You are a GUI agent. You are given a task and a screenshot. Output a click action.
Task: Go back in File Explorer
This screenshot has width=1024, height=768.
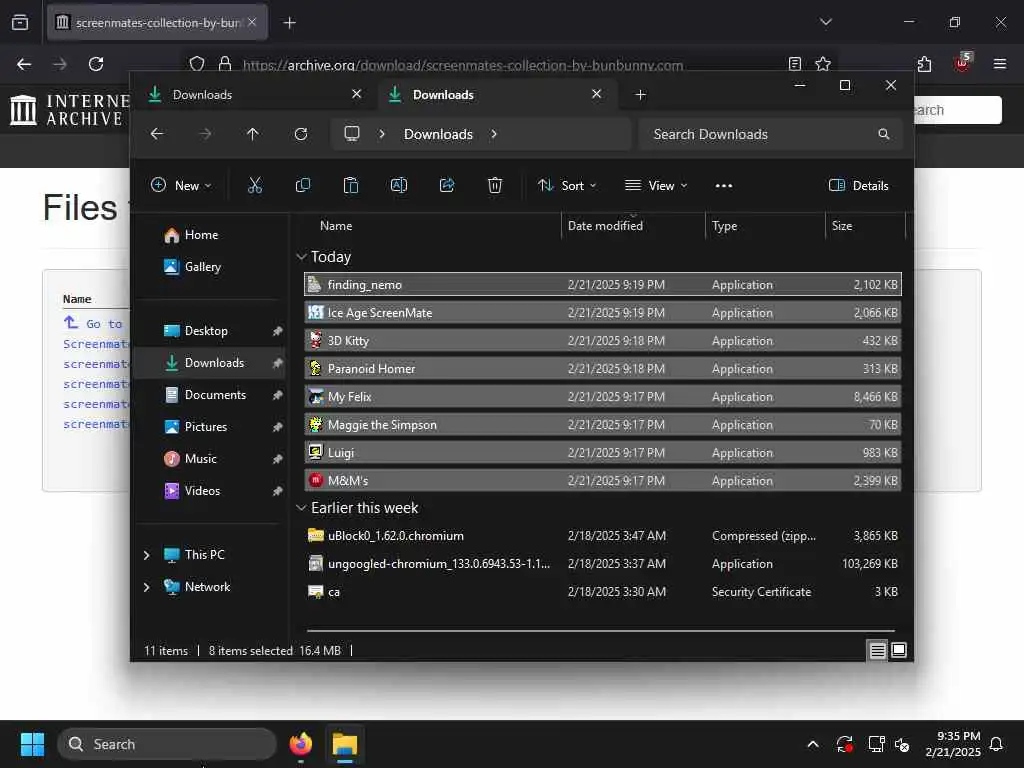(157, 134)
